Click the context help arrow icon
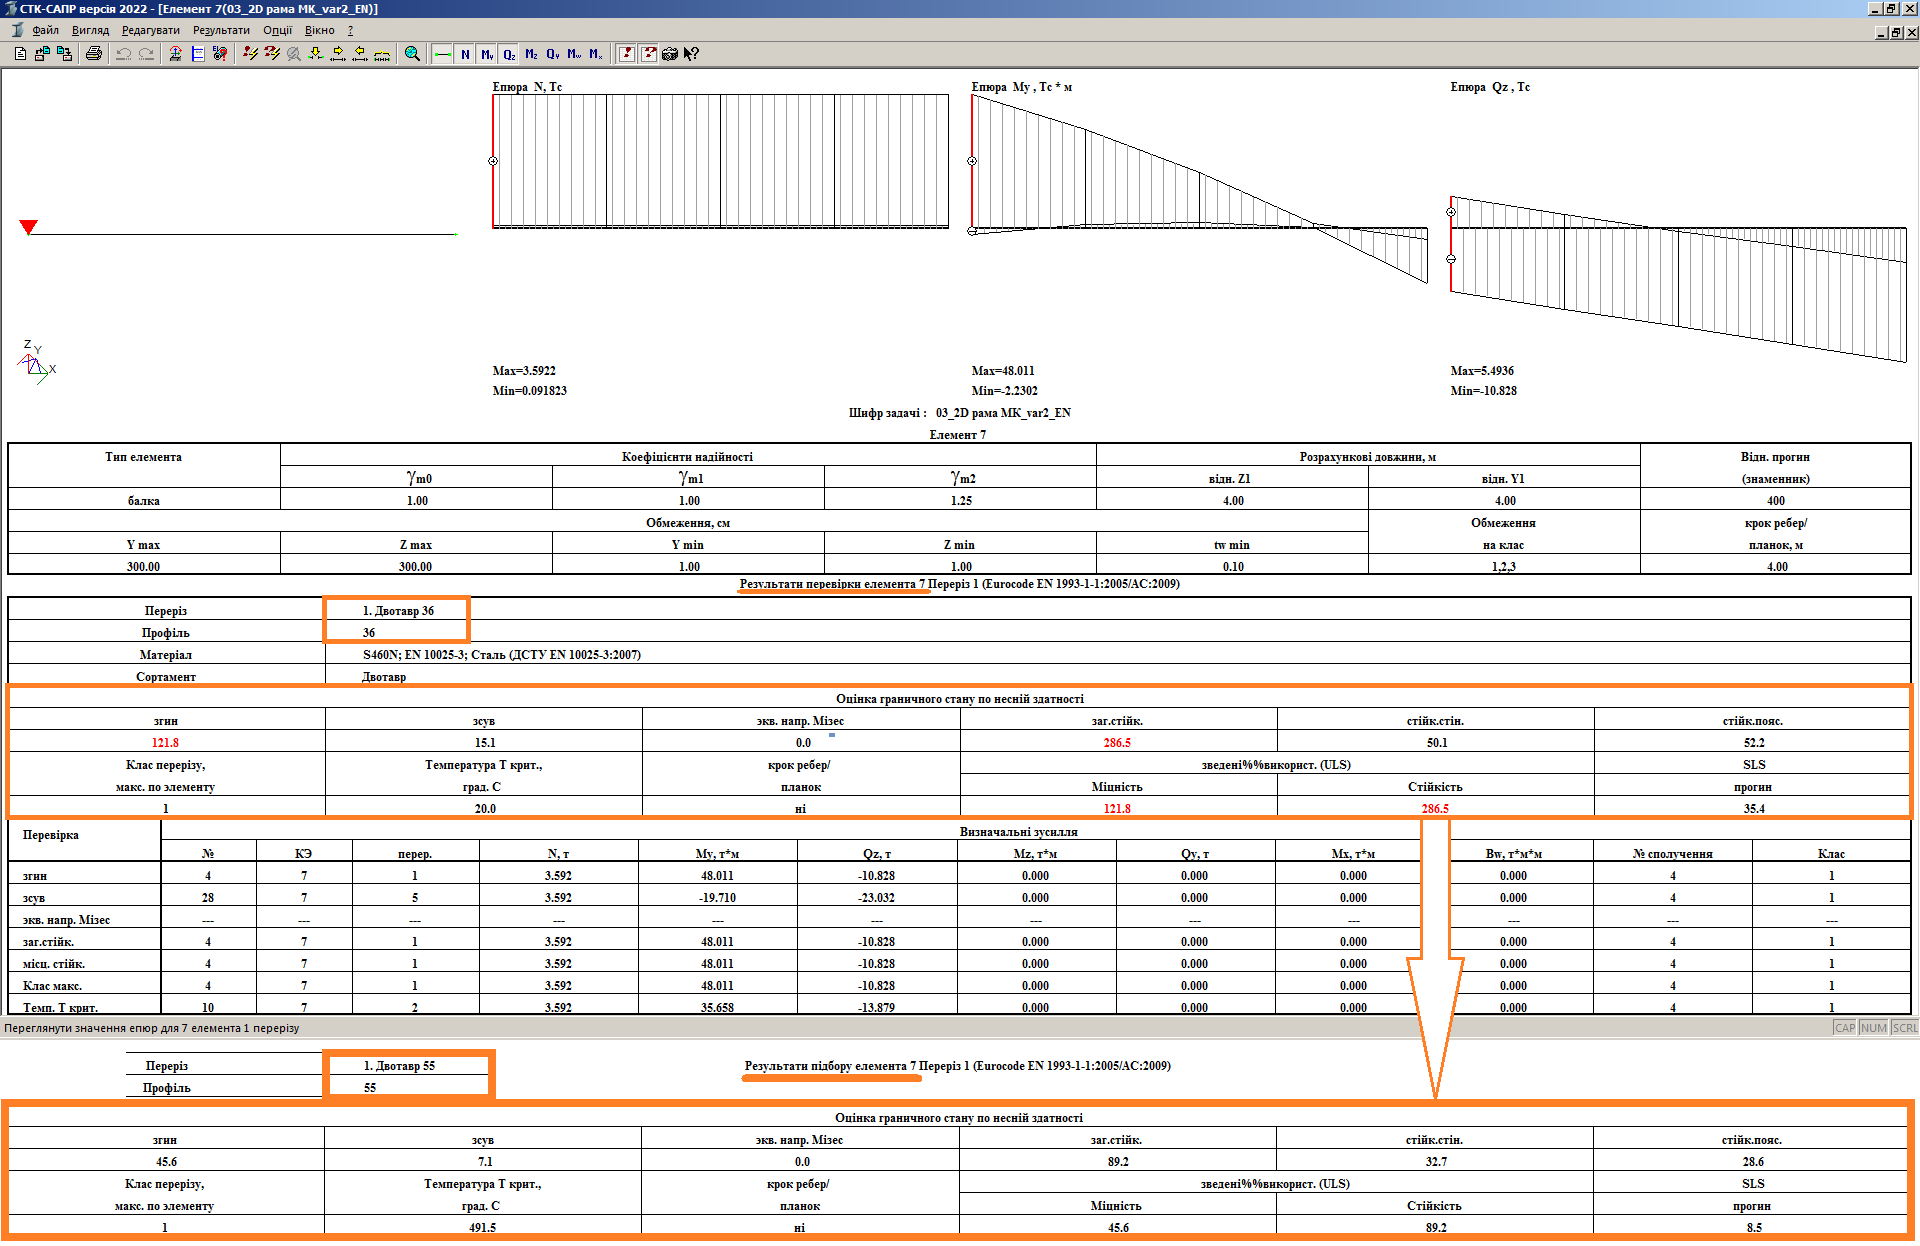Image resolution: width=1920 pixels, height=1246 pixels. click(x=691, y=54)
